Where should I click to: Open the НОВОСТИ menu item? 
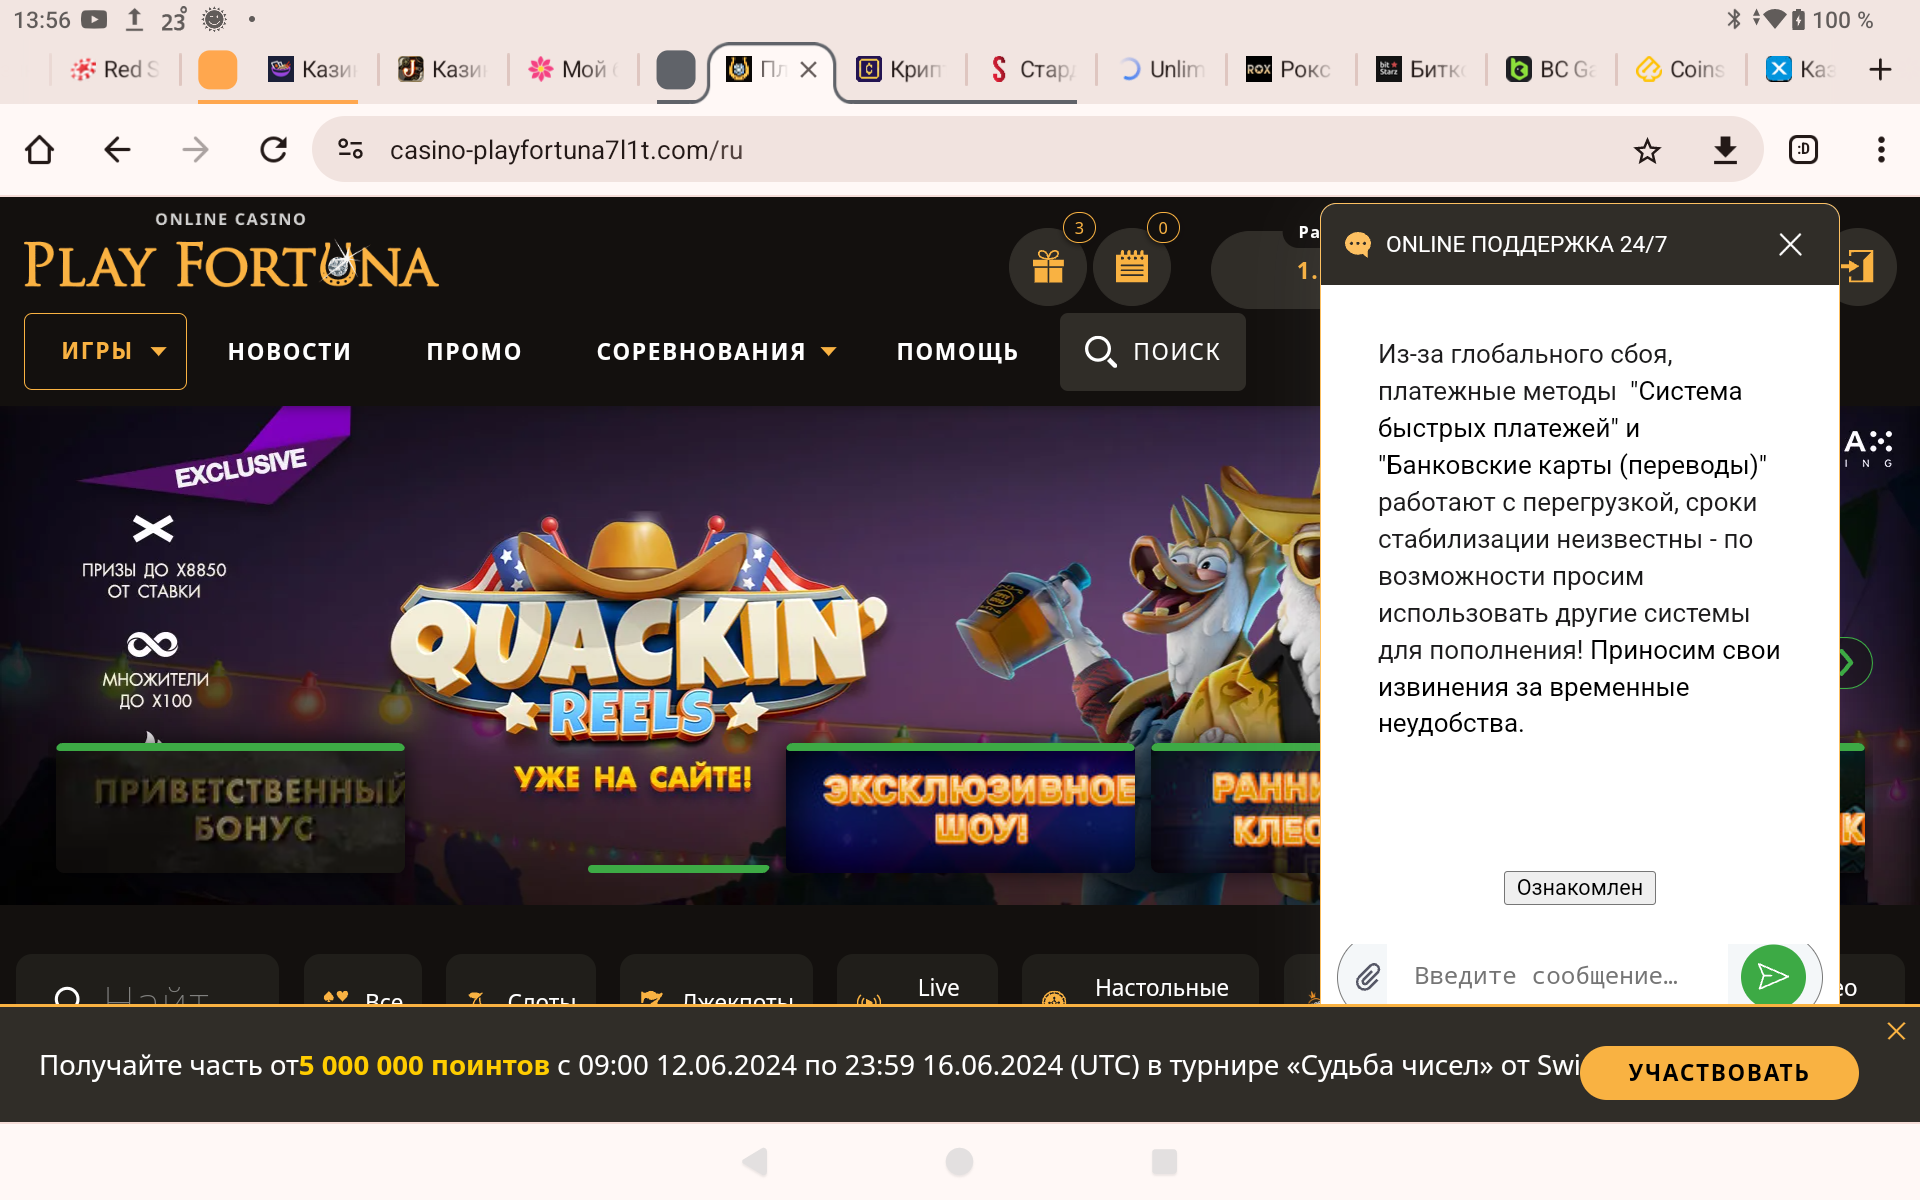click(289, 352)
